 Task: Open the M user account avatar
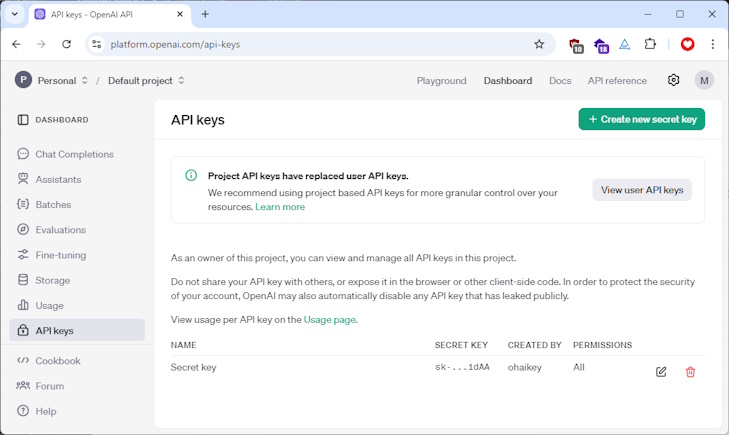[x=704, y=80]
